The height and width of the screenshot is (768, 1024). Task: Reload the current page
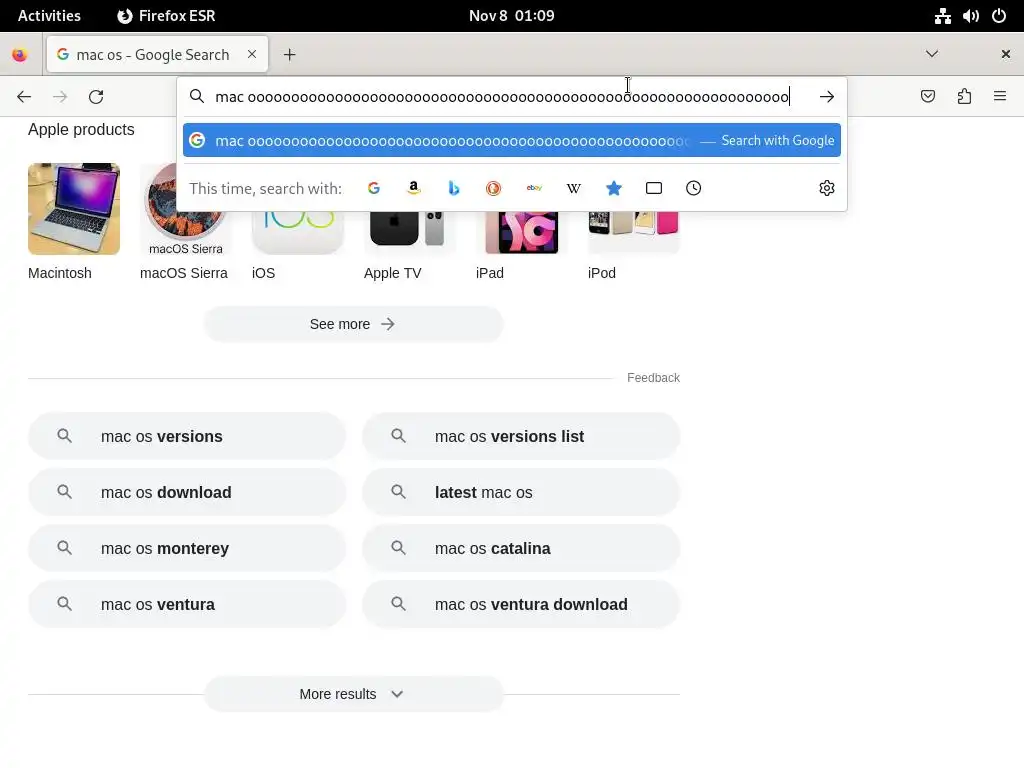coord(96,97)
